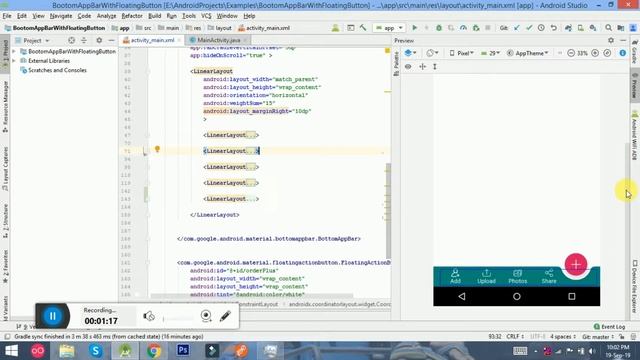Click the Git revert undo icon
The image size is (640, 360).
point(553,28)
